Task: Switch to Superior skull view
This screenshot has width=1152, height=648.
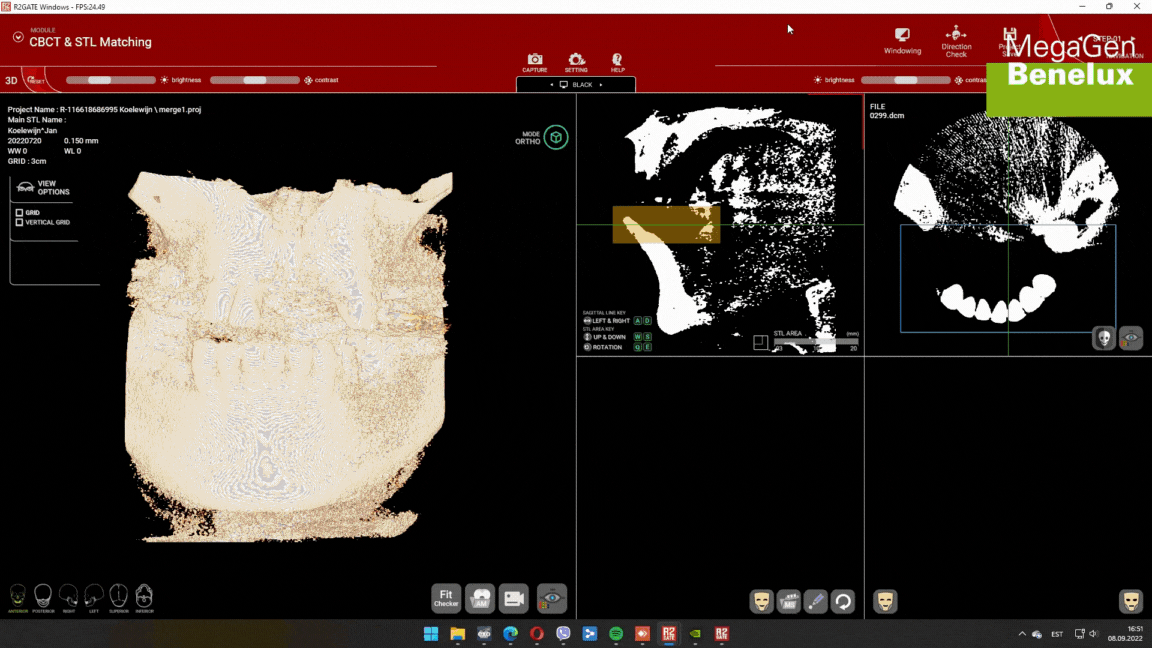Action: click(118, 597)
